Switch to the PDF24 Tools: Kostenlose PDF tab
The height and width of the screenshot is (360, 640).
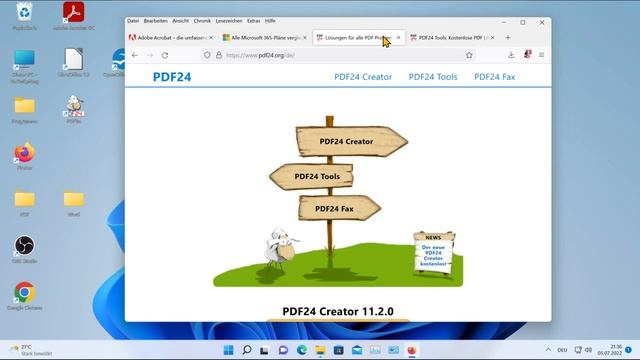452,38
